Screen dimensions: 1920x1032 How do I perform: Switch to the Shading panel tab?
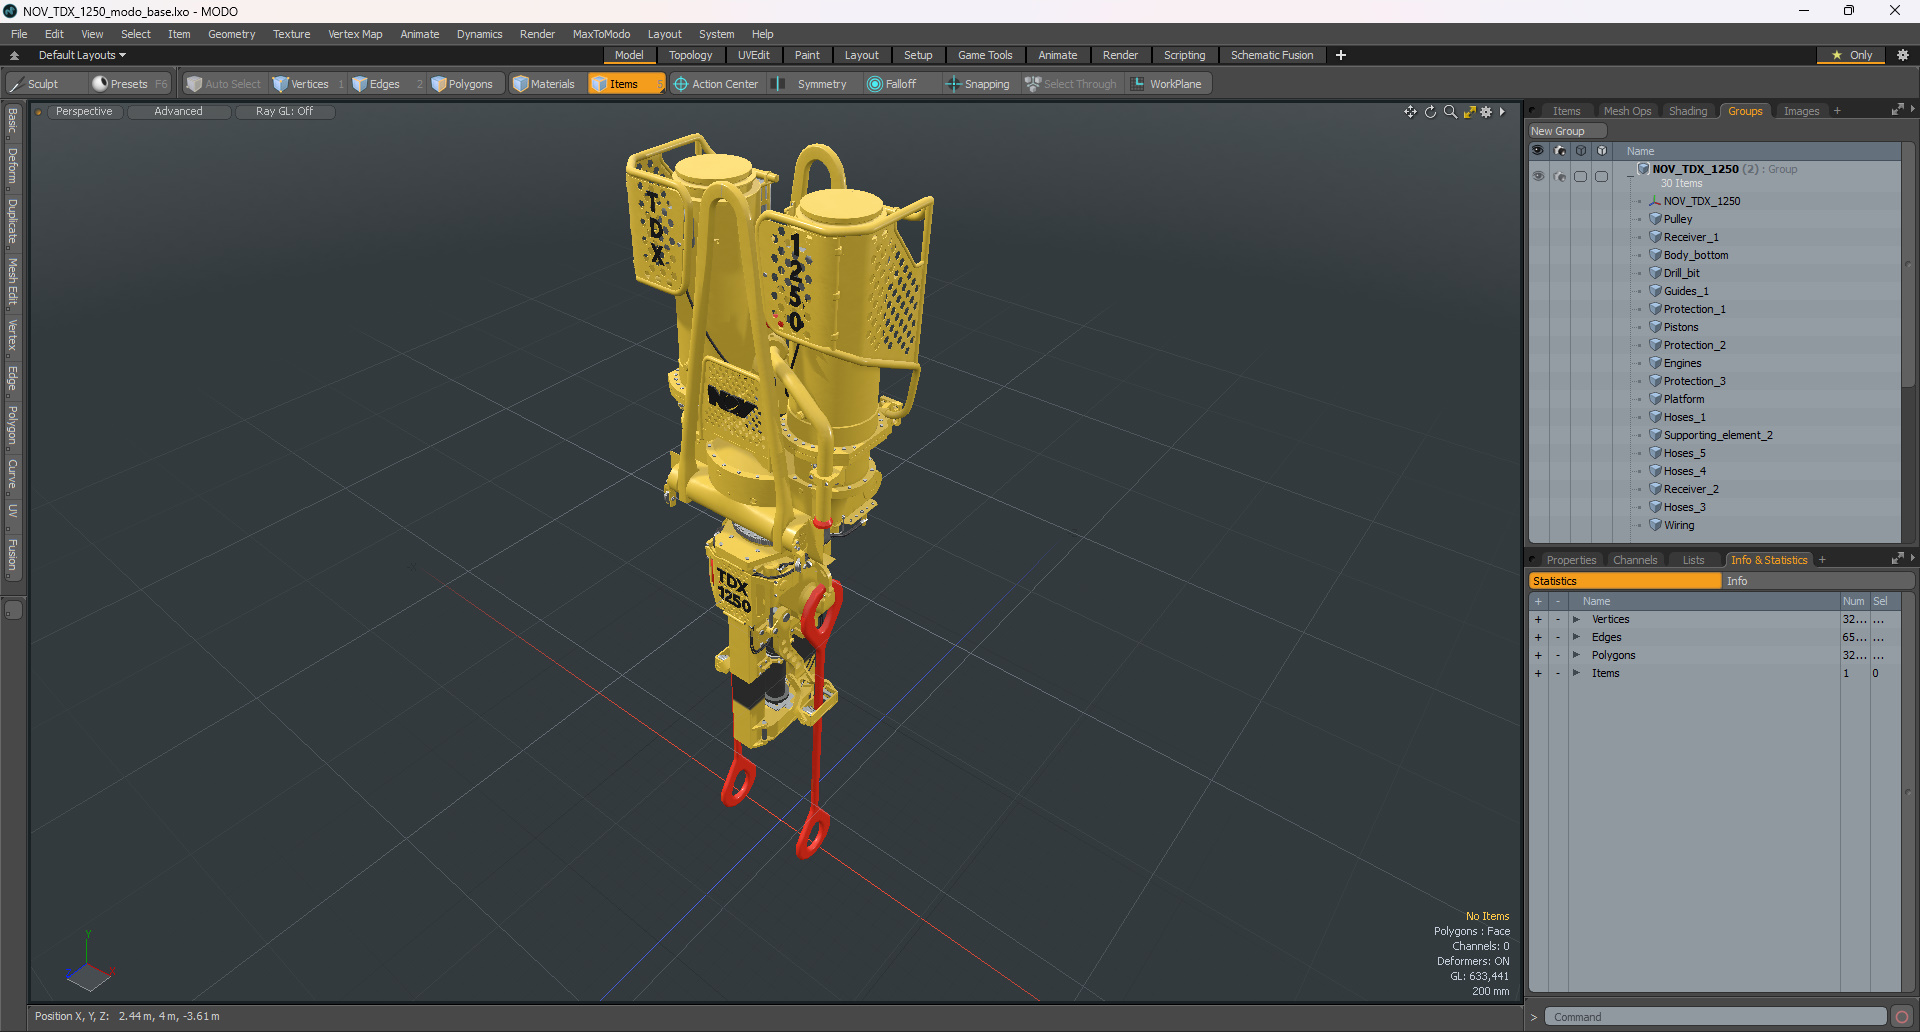[1688, 111]
